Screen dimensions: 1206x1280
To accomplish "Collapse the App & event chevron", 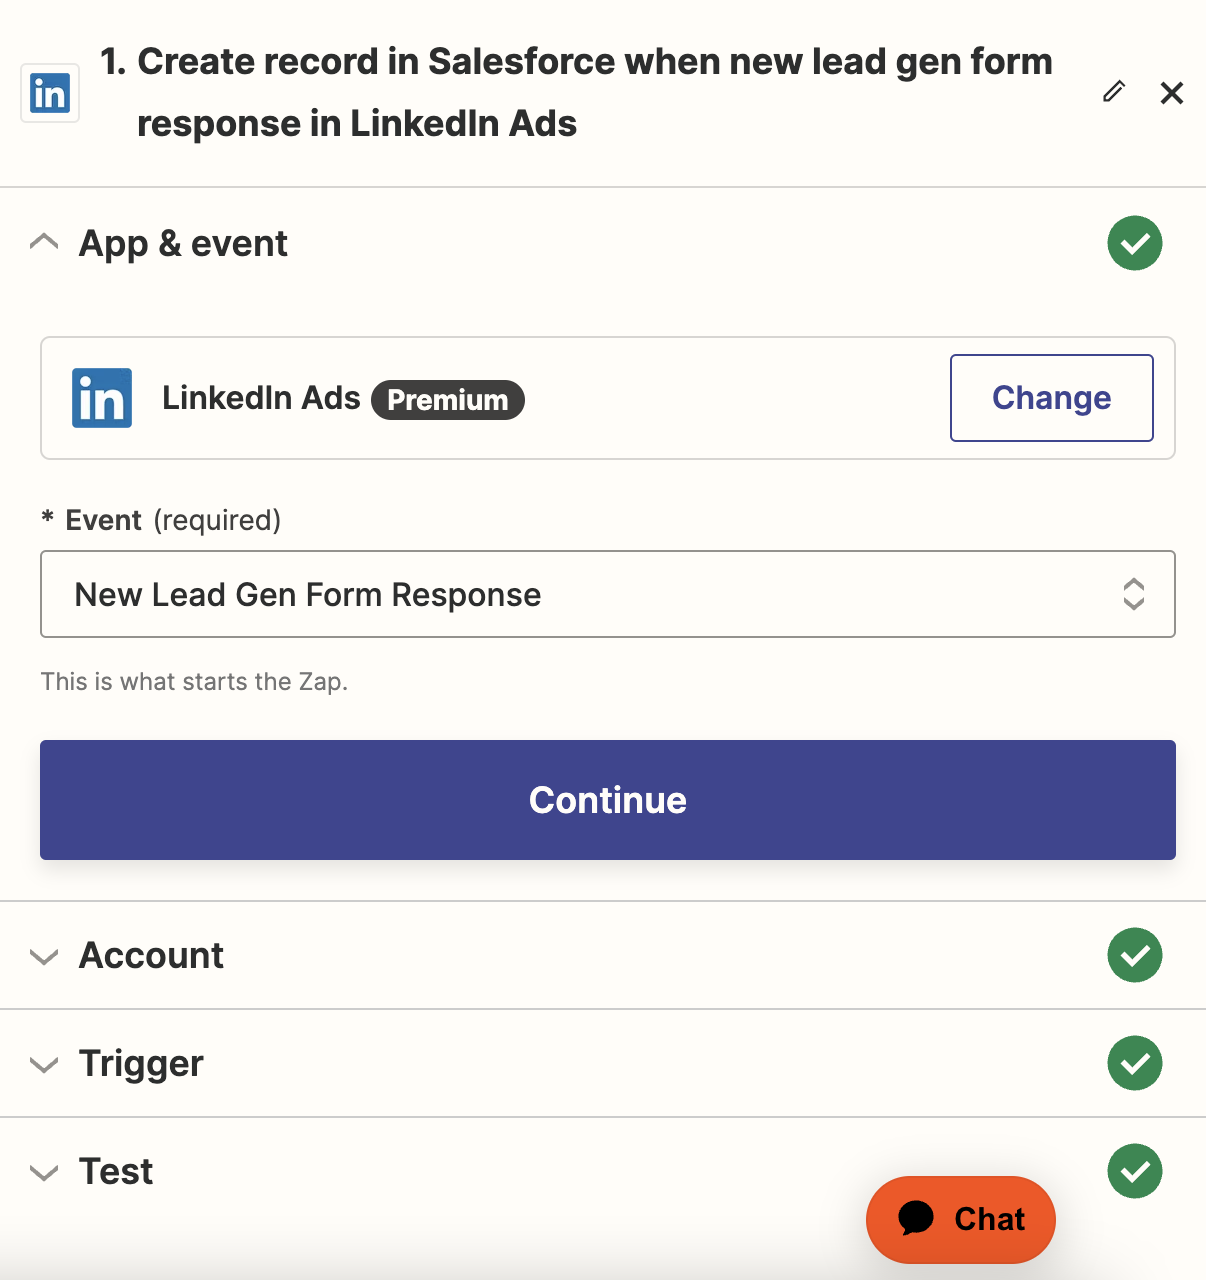I will point(44,242).
